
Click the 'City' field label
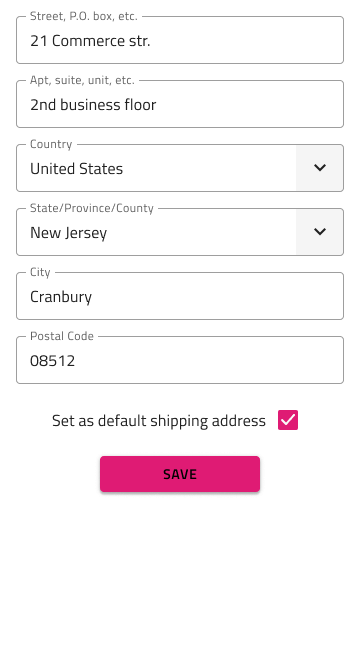40,272
